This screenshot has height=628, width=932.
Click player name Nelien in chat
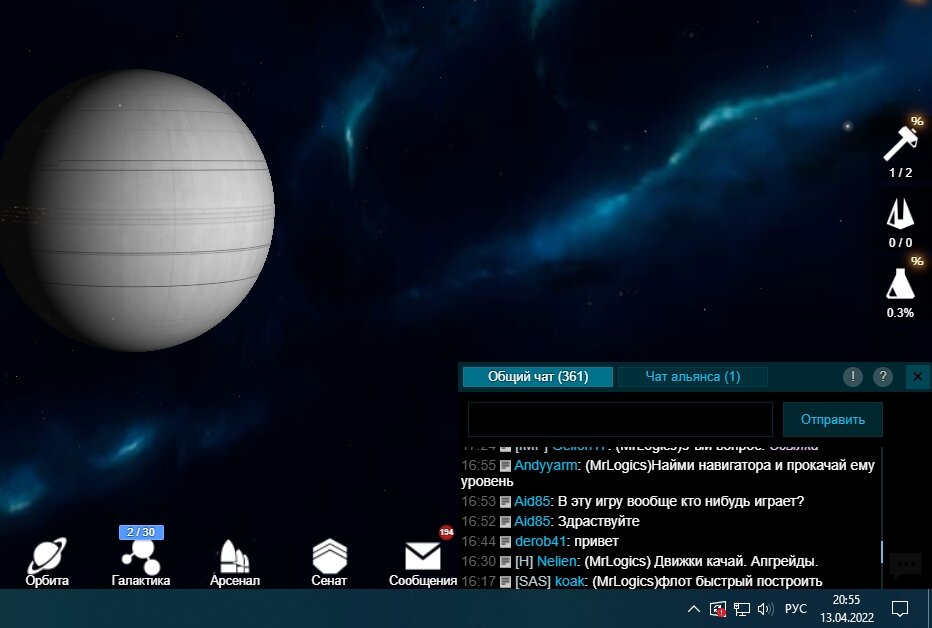coord(556,561)
